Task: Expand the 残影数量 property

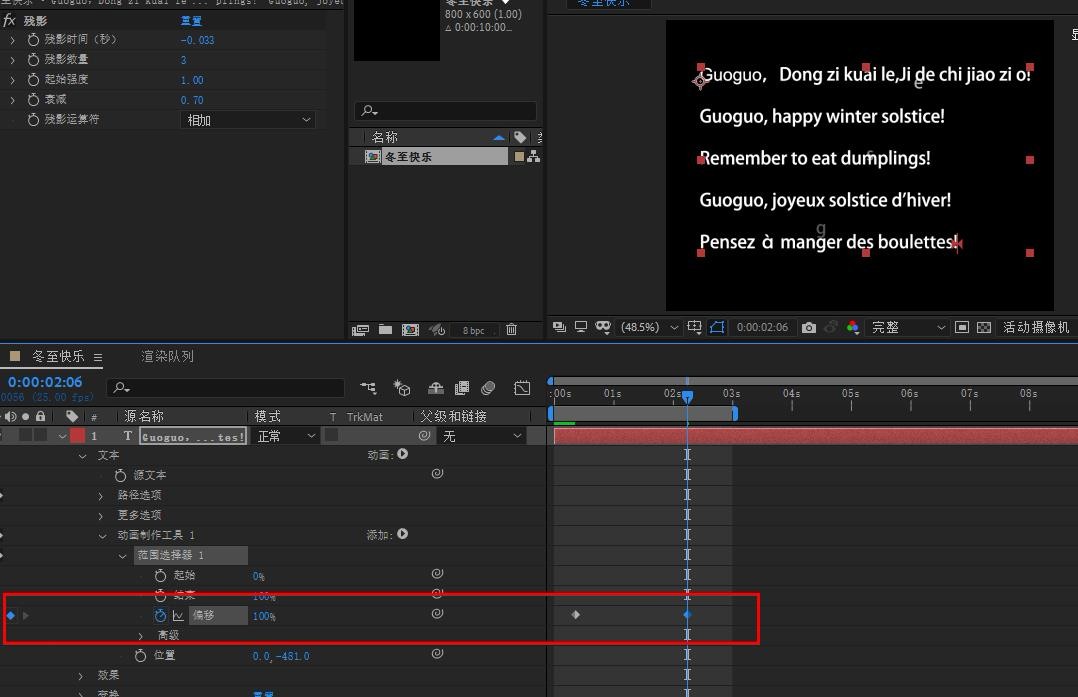Action: [12, 60]
